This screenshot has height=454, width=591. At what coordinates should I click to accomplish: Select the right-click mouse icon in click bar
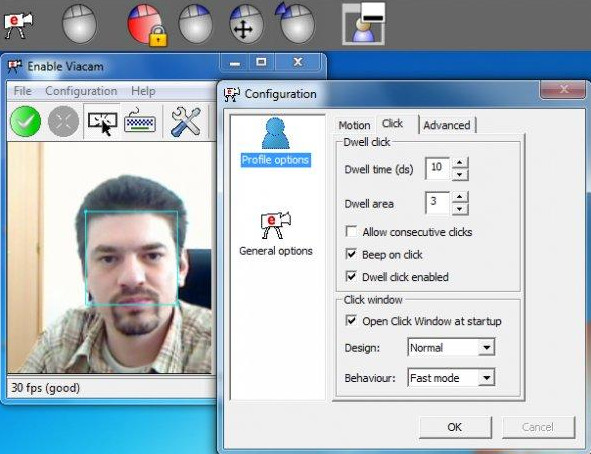pos(195,24)
